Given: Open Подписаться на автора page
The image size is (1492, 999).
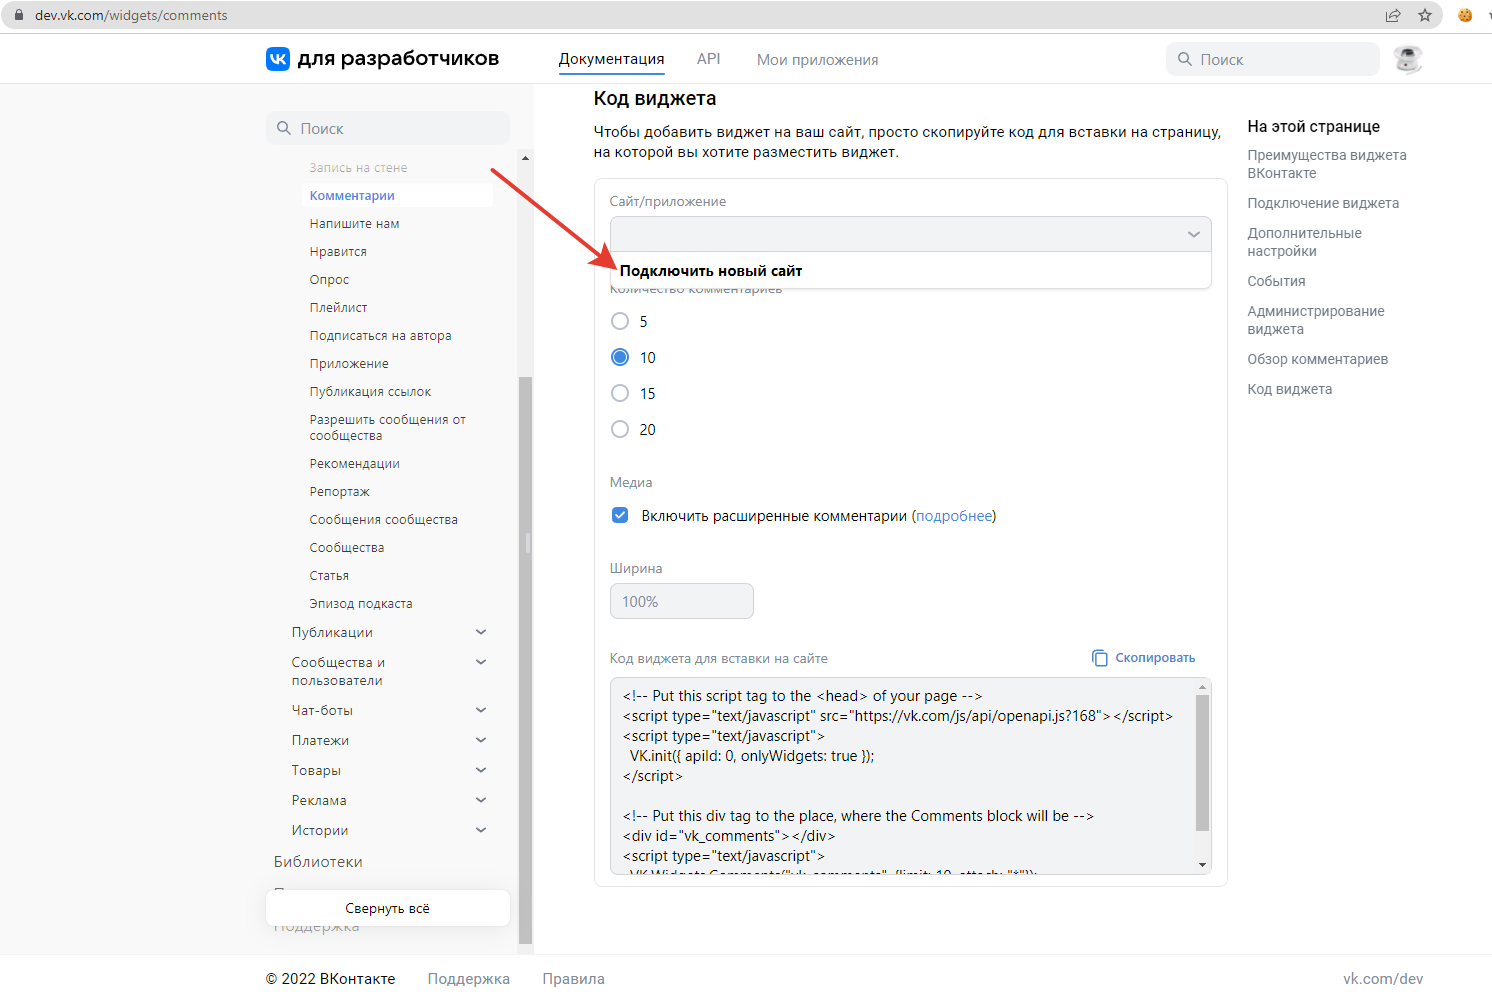Looking at the screenshot, I should click(x=380, y=336).
